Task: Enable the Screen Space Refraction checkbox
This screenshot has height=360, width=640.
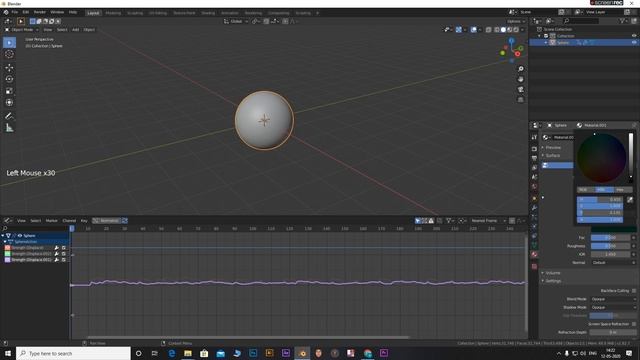Action: [634, 324]
